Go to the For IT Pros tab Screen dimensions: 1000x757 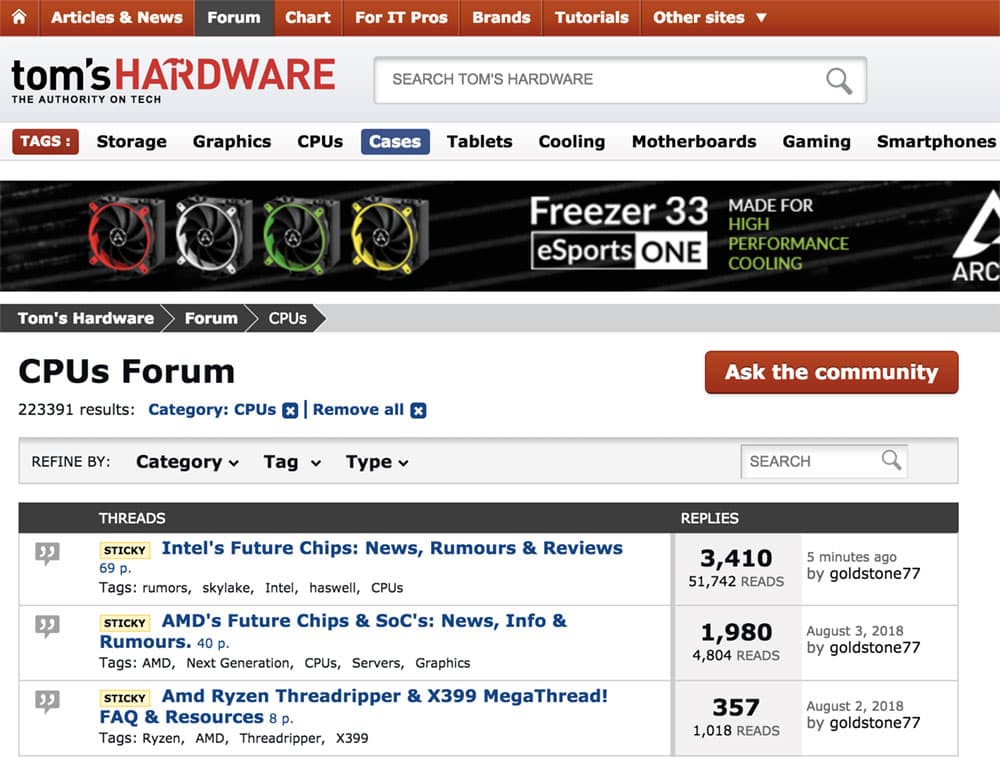pos(401,18)
